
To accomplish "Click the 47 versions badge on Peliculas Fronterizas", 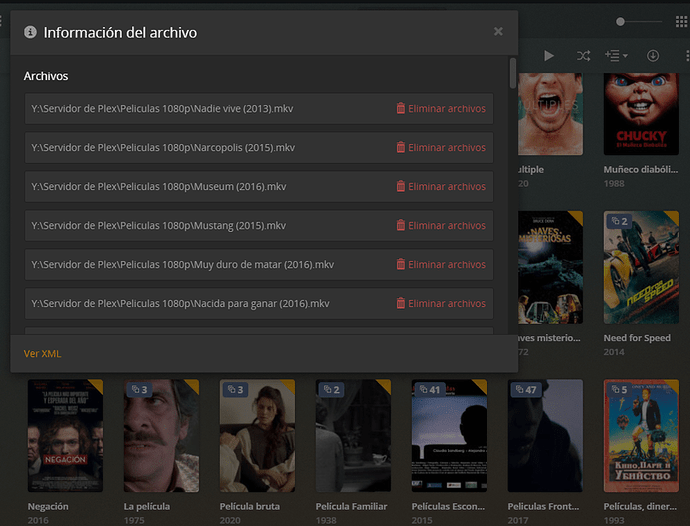I will coord(525,390).
